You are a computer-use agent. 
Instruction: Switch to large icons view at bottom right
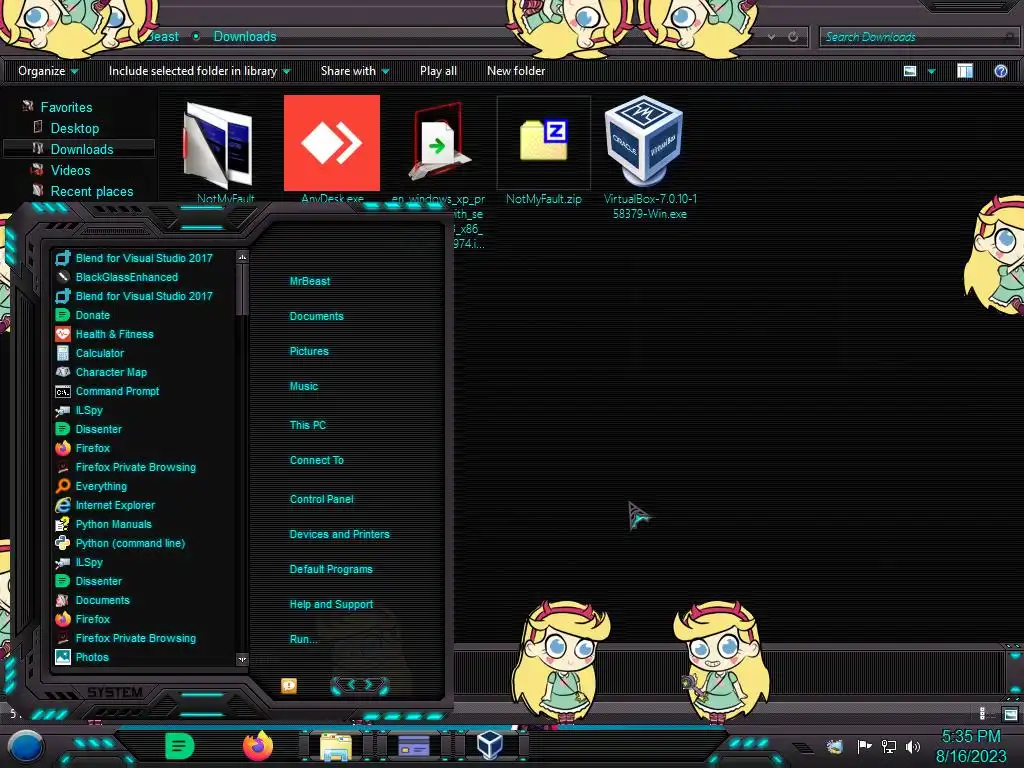point(1011,714)
